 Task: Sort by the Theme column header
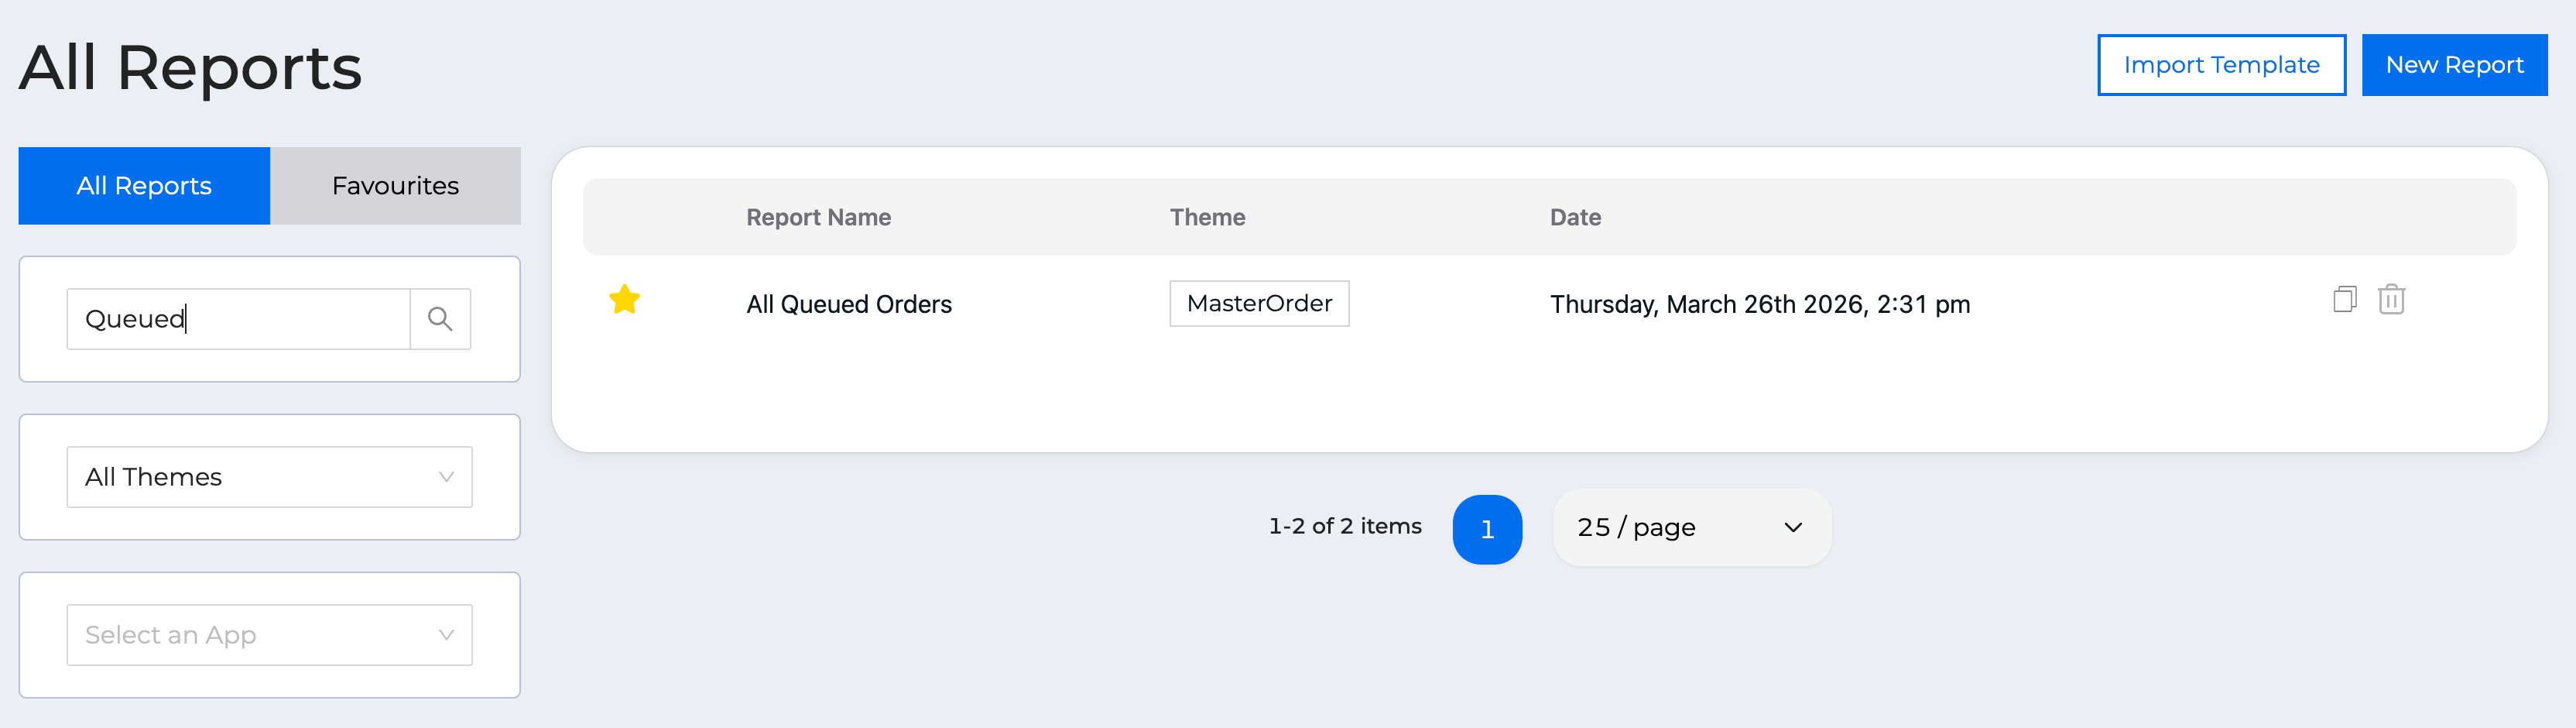point(1207,217)
